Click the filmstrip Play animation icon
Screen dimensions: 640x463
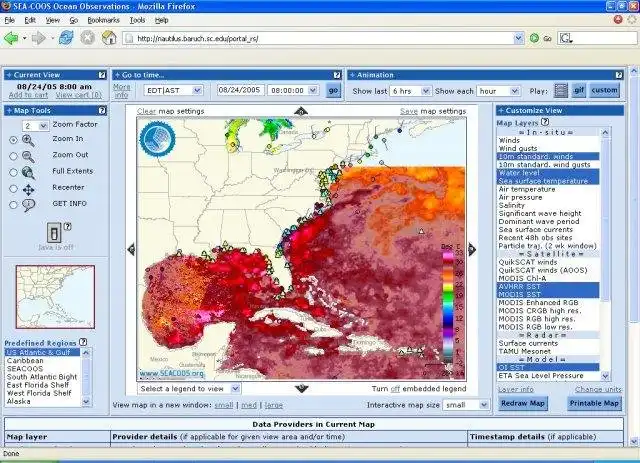coord(561,91)
